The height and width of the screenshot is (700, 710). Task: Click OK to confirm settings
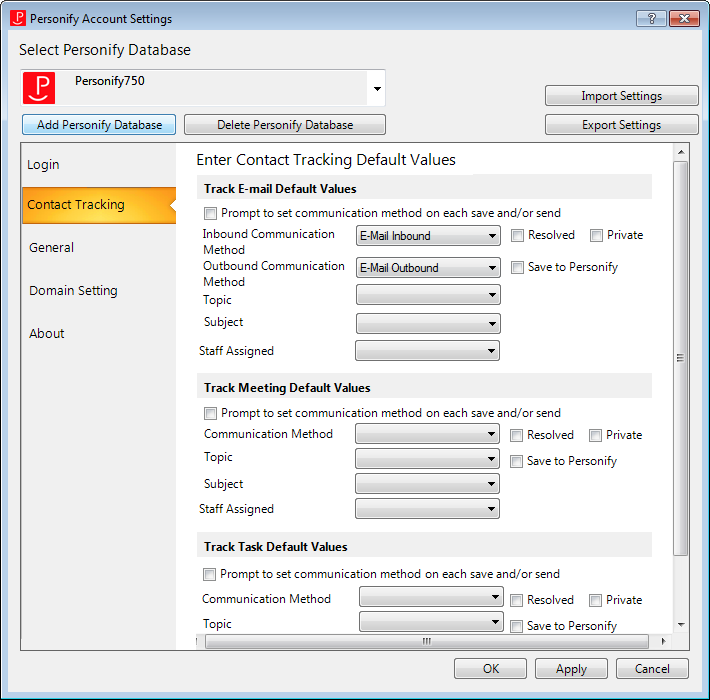click(490, 669)
